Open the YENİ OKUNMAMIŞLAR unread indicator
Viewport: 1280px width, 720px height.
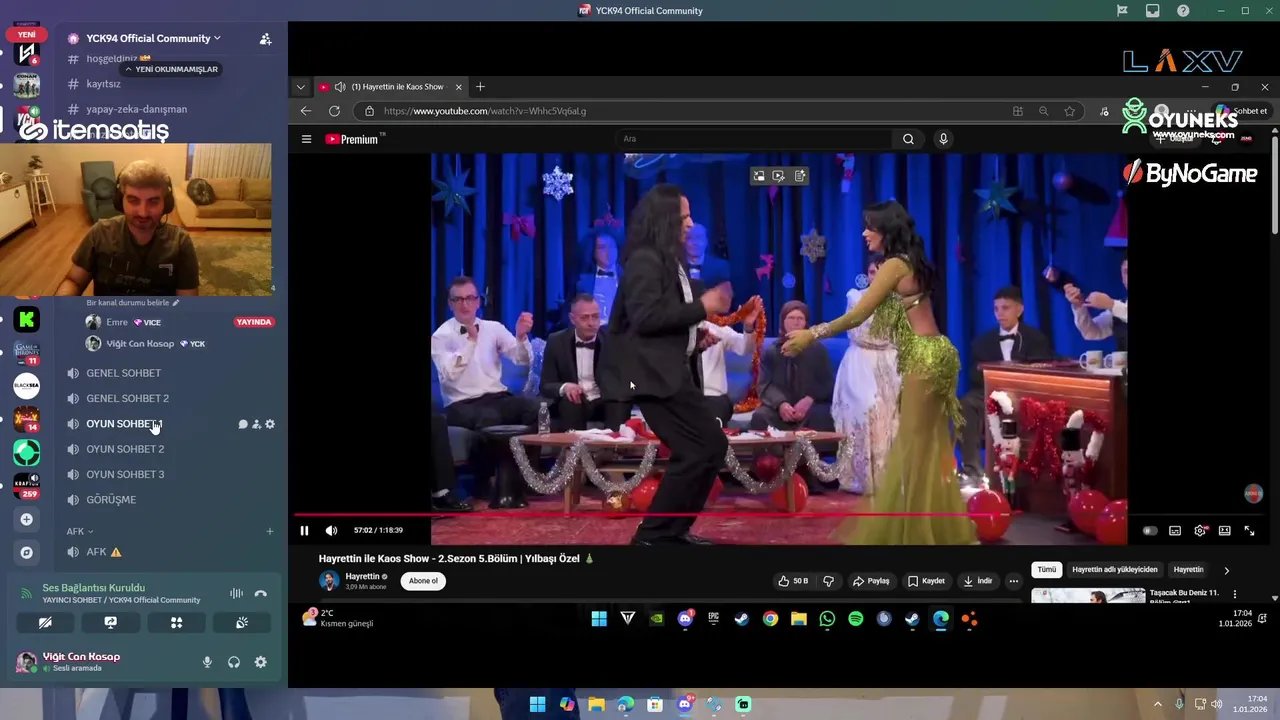[171, 69]
